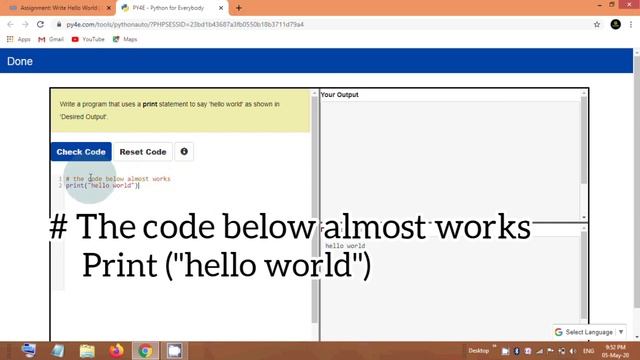Launch Firefox from the taskbar
This screenshot has height=360, width=640.
click(x=116, y=351)
